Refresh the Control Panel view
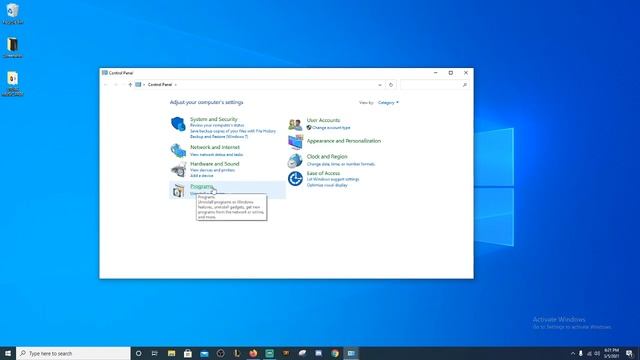 pos(391,85)
